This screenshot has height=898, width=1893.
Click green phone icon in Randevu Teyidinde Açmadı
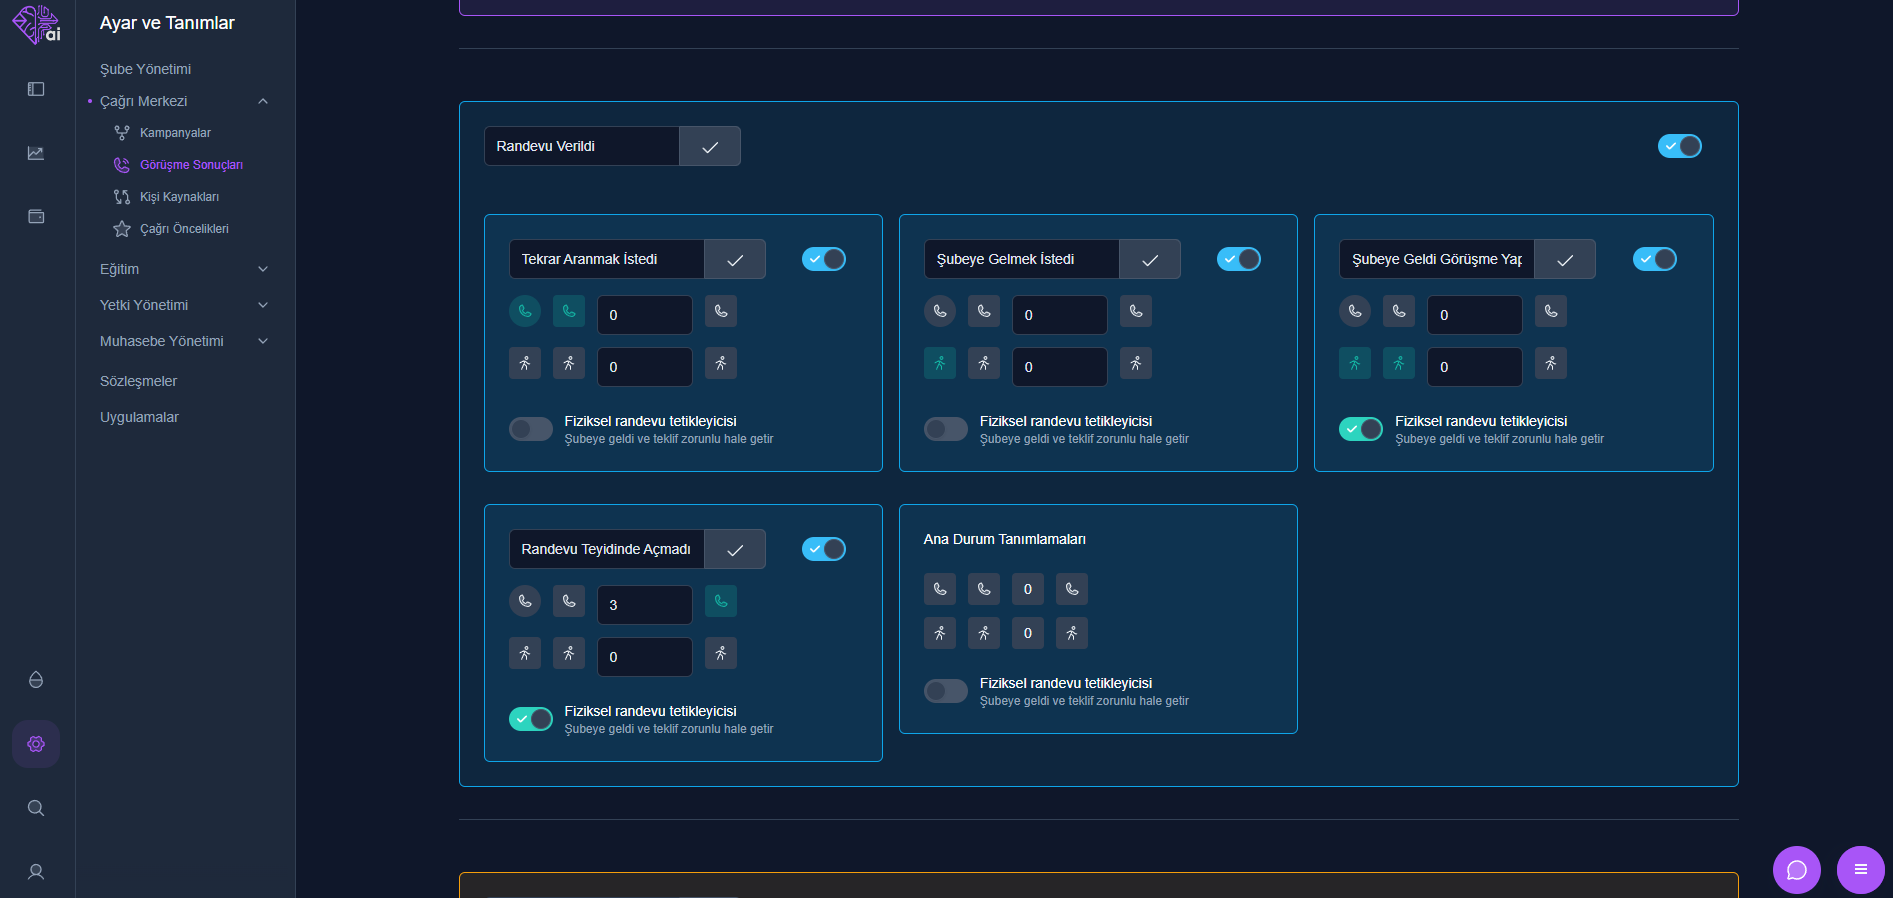click(x=721, y=601)
